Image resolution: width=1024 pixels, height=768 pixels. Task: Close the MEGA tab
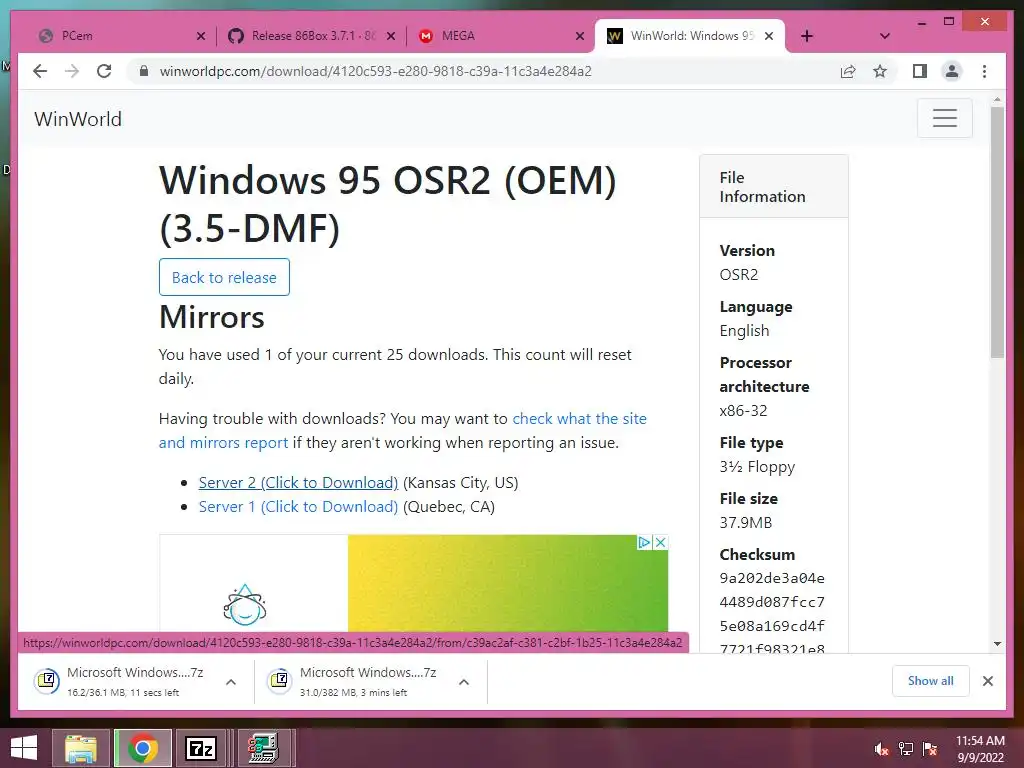click(x=579, y=37)
